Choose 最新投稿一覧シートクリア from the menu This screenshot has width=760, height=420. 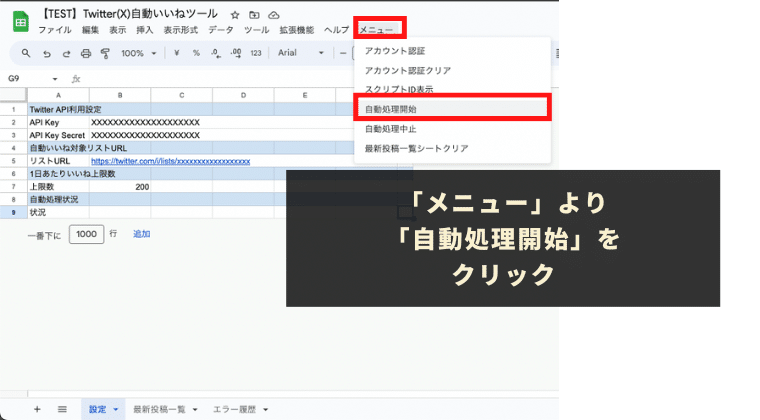(452, 148)
